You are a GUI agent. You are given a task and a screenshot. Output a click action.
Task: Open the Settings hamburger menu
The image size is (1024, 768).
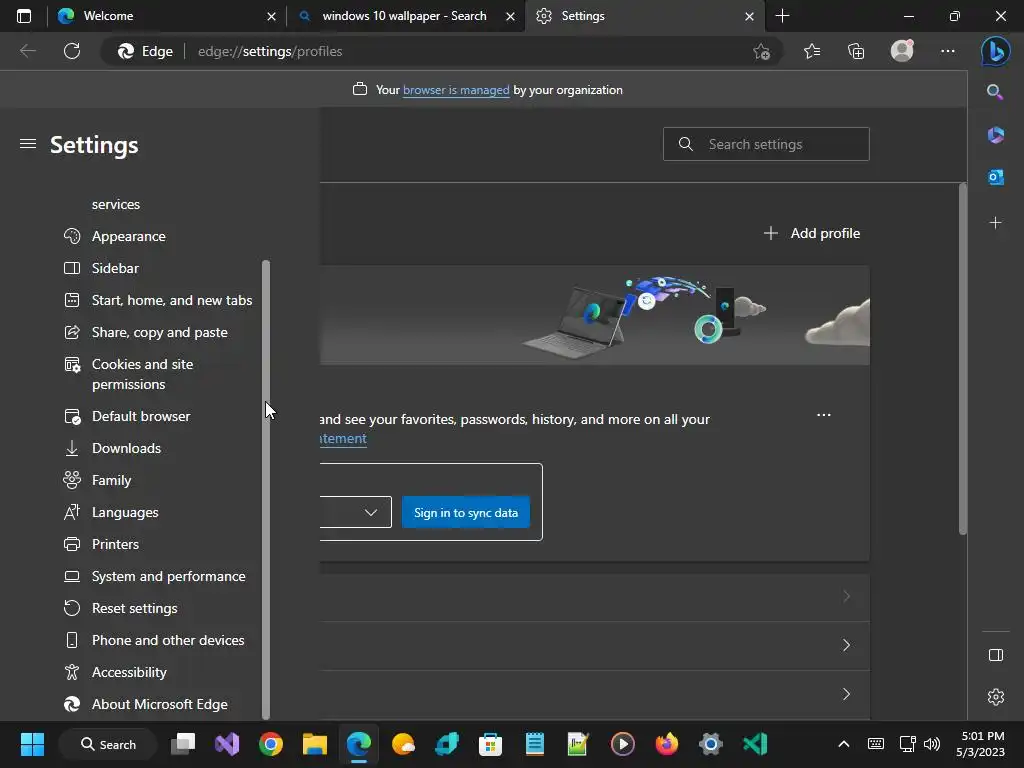coord(27,144)
